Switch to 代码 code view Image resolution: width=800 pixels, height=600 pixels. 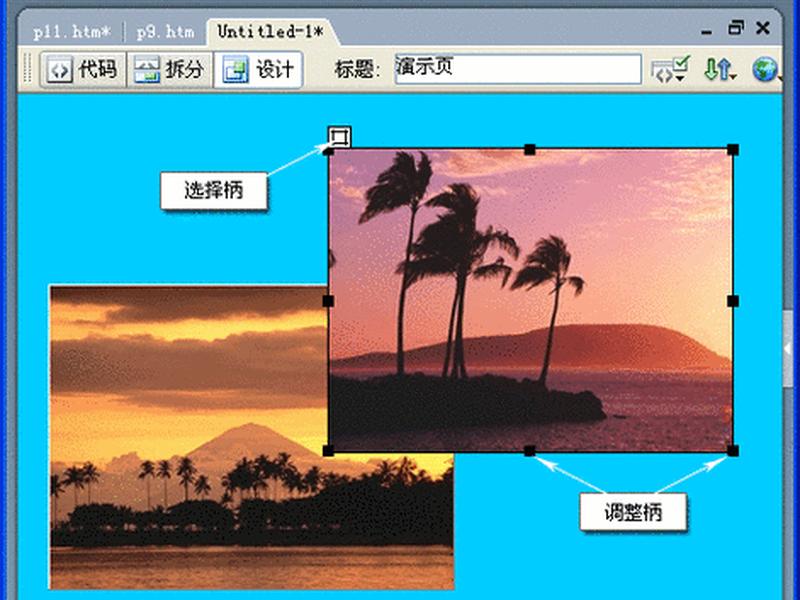83,69
